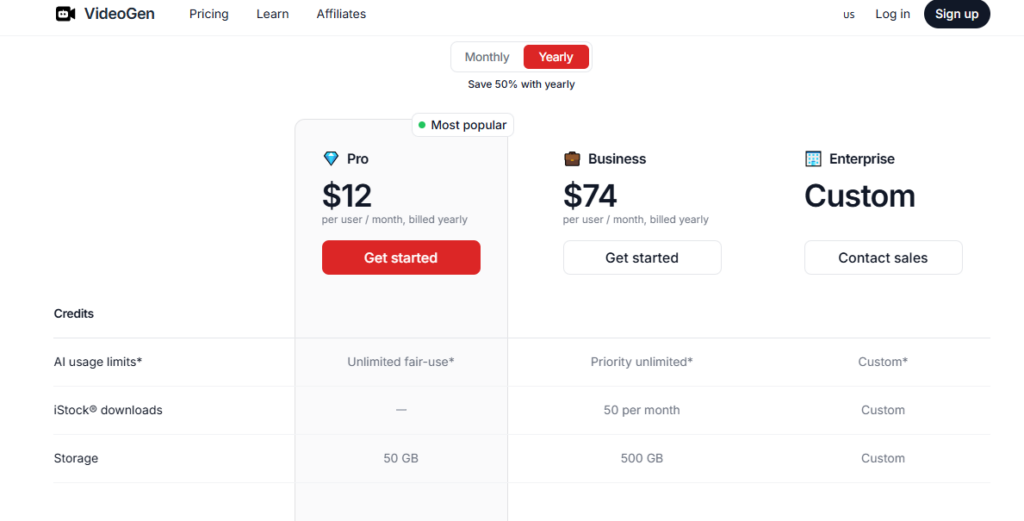Click the VideoGen camera logo icon

point(65,14)
